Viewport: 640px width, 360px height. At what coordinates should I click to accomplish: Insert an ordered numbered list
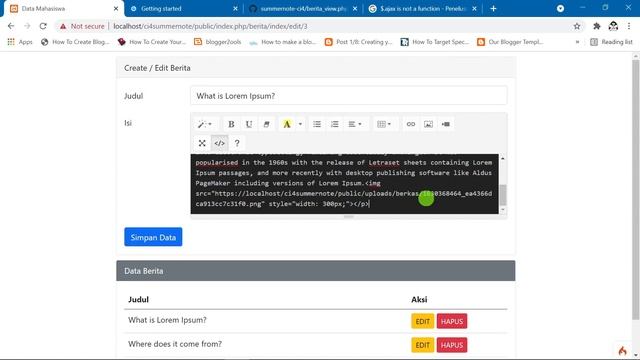(x=334, y=124)
